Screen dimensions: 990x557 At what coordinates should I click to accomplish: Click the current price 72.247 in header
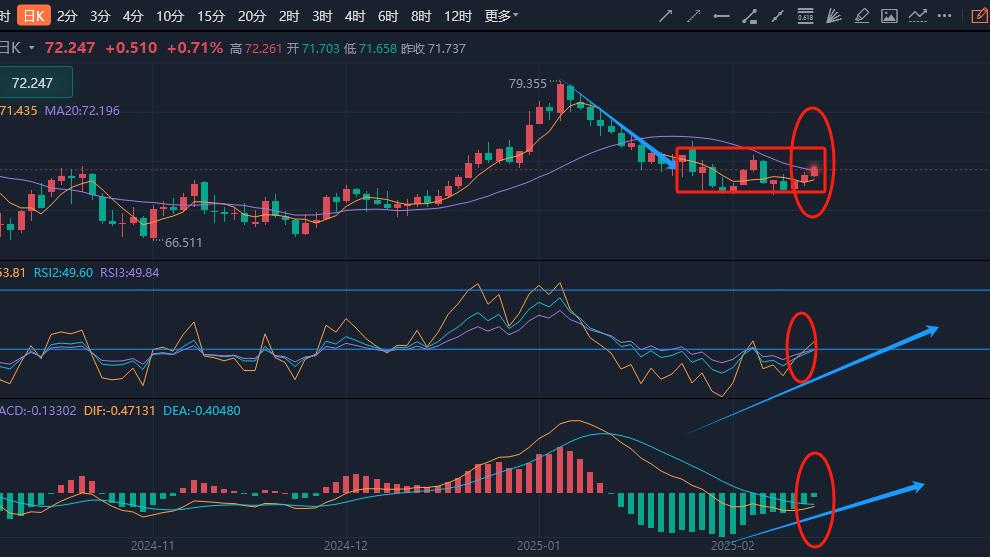(69, 48)
